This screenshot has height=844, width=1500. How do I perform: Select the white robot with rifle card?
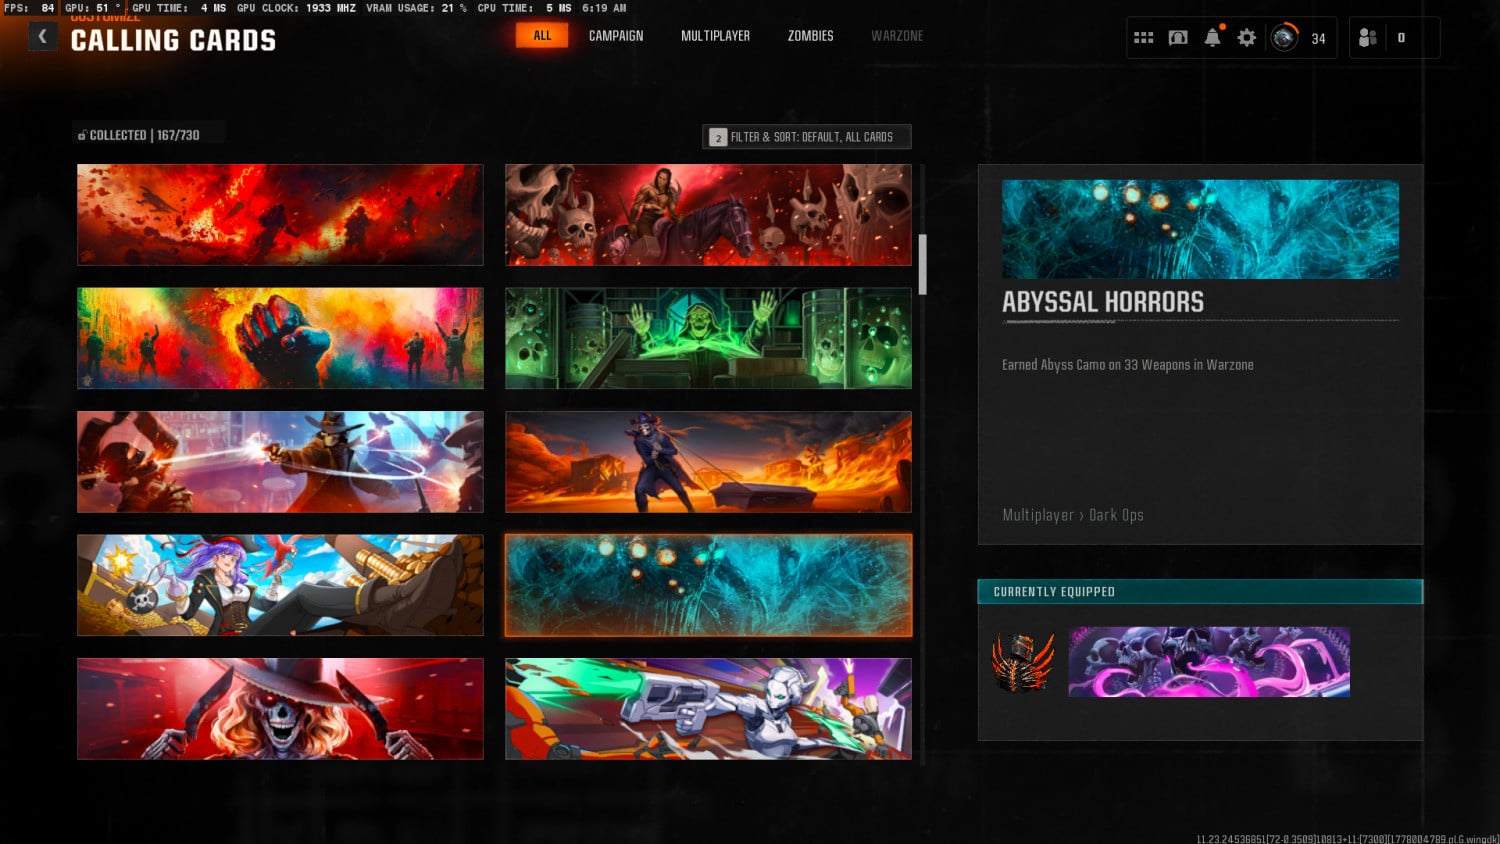[708, 708]
